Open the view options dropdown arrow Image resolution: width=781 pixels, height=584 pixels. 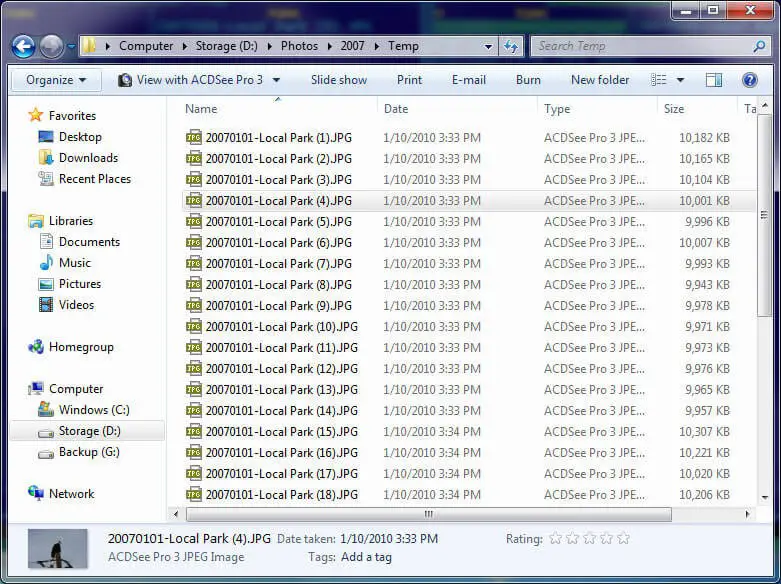681,80
